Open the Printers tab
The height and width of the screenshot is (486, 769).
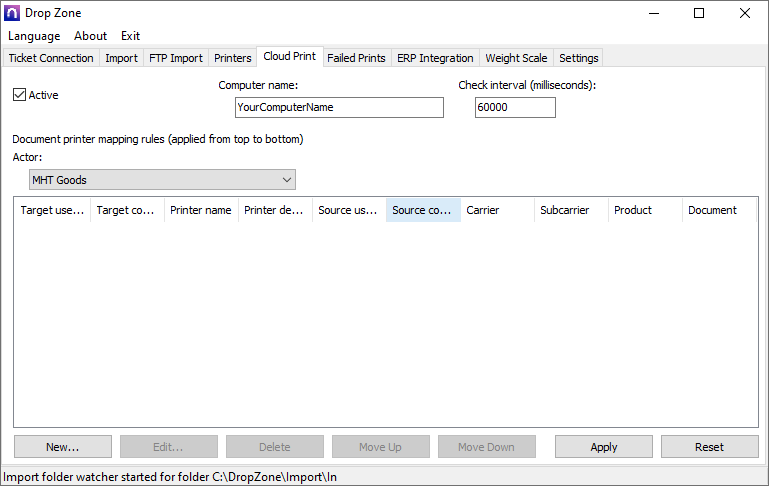233,58
